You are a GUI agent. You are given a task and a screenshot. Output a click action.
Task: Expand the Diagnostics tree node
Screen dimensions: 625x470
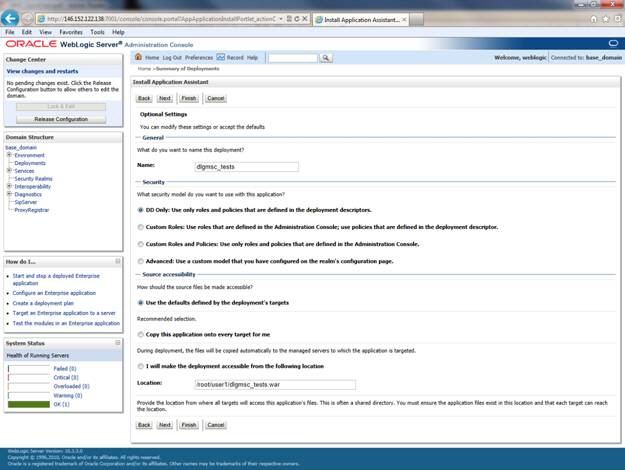coord(9,194)
